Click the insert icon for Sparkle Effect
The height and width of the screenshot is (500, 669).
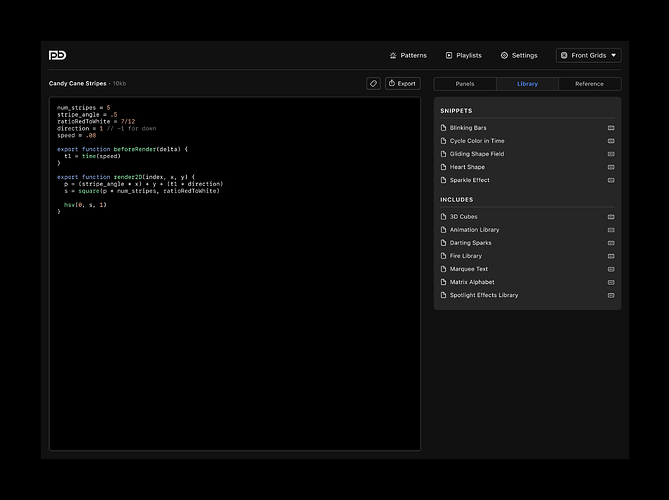coord(611,180)
